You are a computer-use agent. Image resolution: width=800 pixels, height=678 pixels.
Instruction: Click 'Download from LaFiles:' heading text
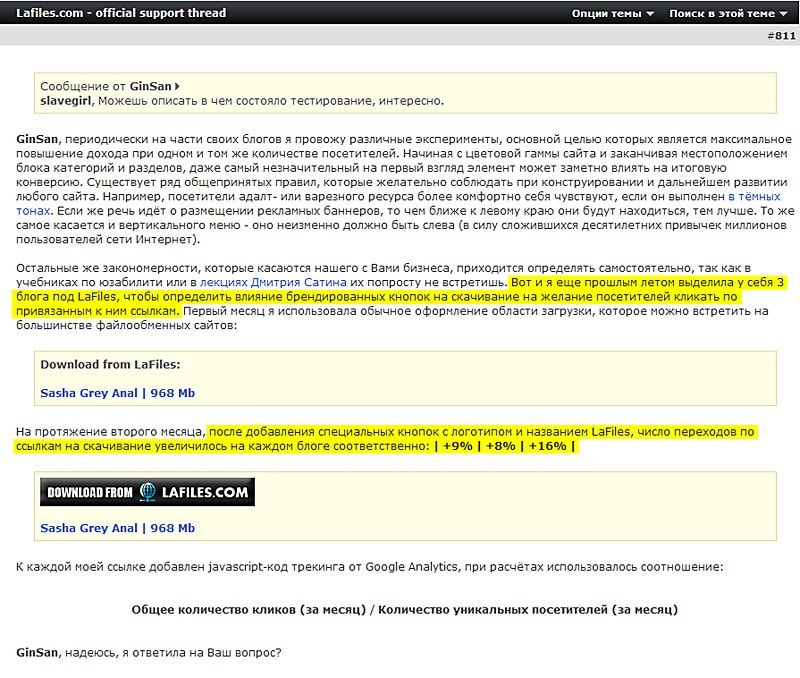coord(110,364)
